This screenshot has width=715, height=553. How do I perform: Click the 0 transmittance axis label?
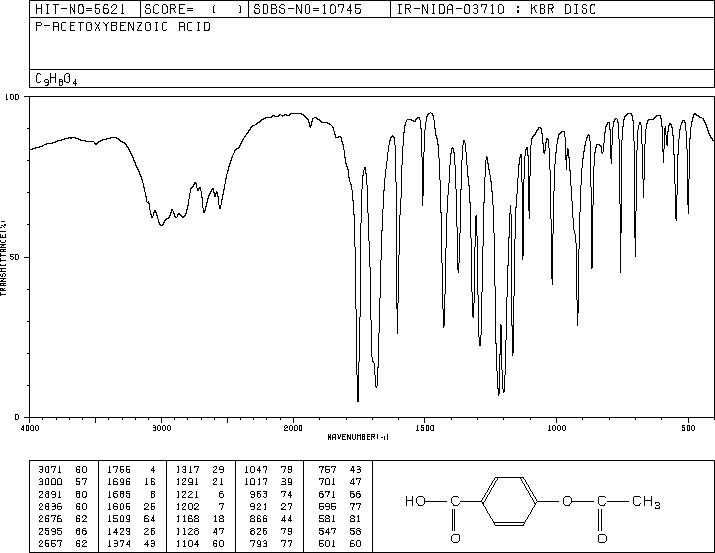(17, 417)
